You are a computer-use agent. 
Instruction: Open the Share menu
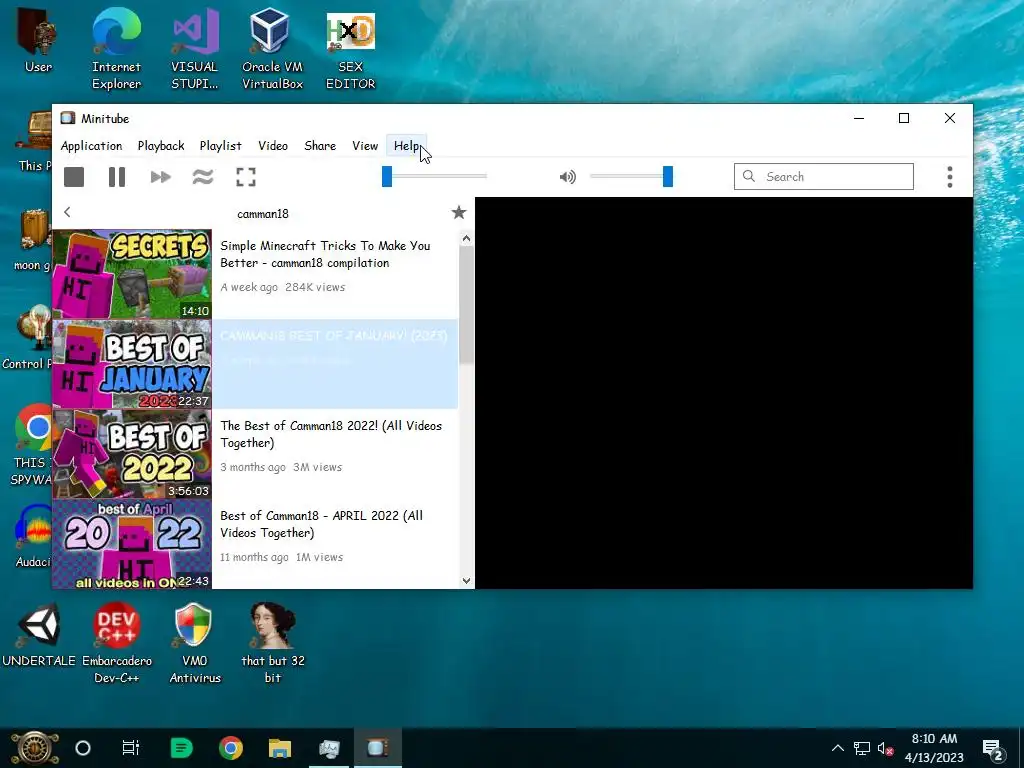[320, 146]
